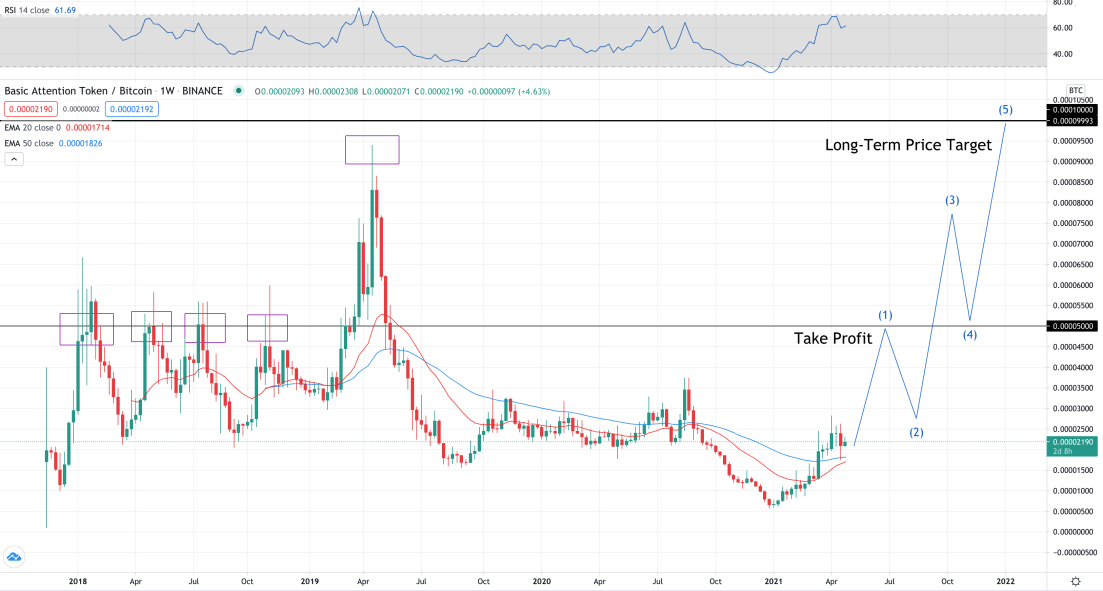Open the BTC currency selector
This screenshot has width=1103, height=591.
(x=1075, y=89)
